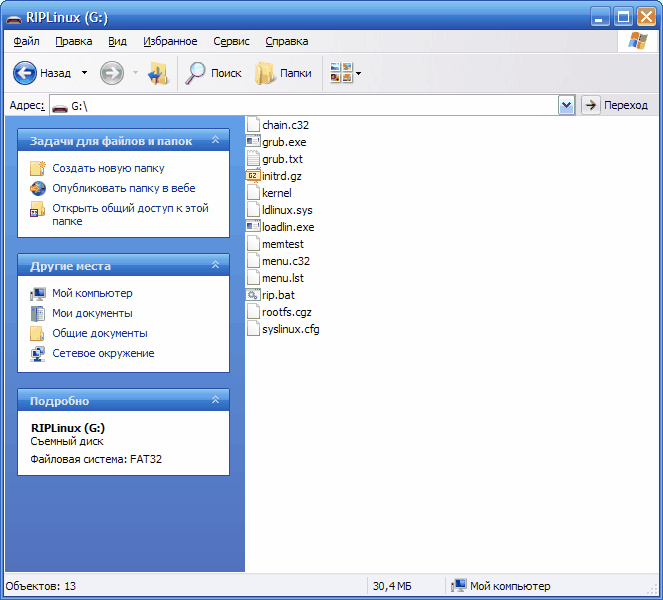This screenshot has width=663, height=600.
Task: Click the memtest file icon
Action: [253, 244]
